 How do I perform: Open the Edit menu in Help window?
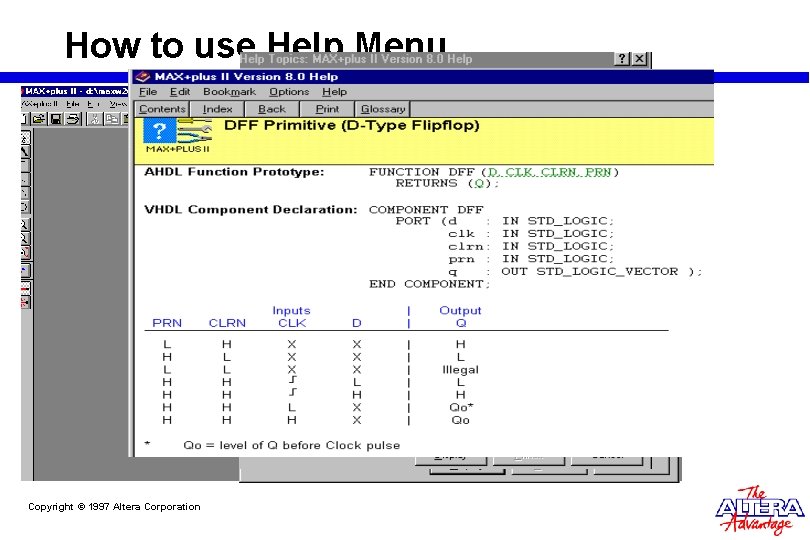coord(180,92)
